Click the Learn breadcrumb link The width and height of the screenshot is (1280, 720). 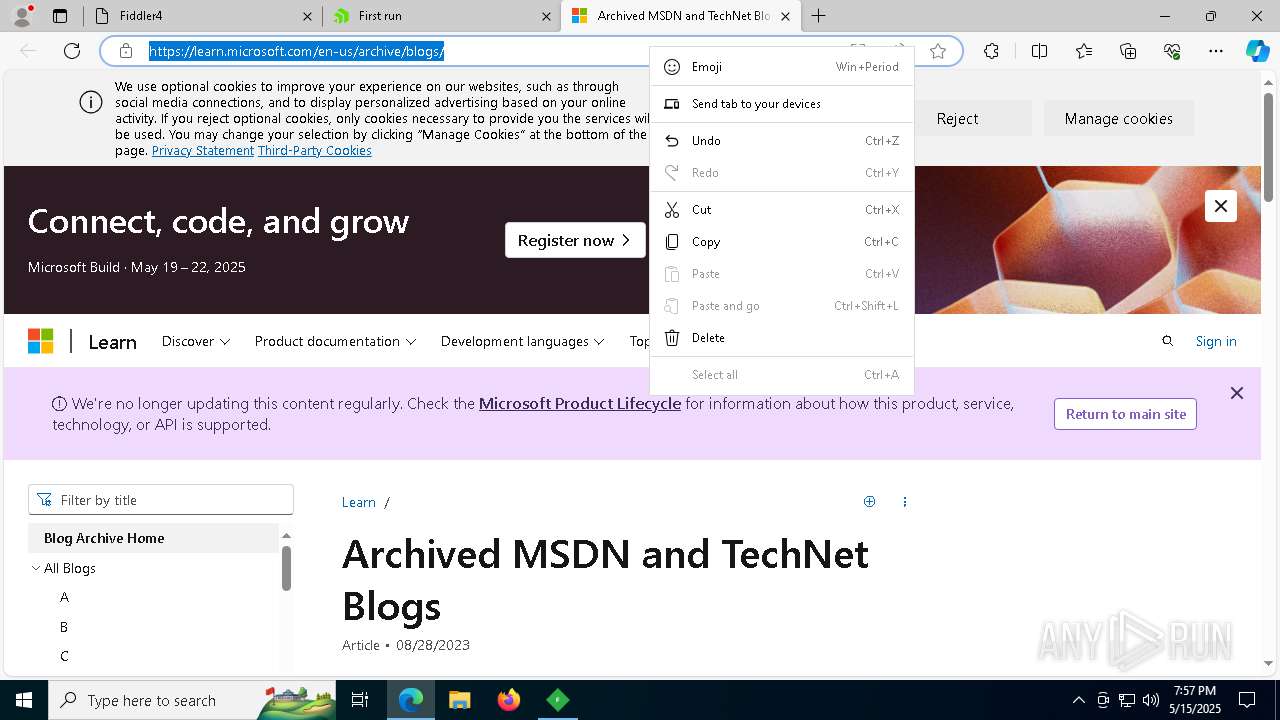click(358, 502)
